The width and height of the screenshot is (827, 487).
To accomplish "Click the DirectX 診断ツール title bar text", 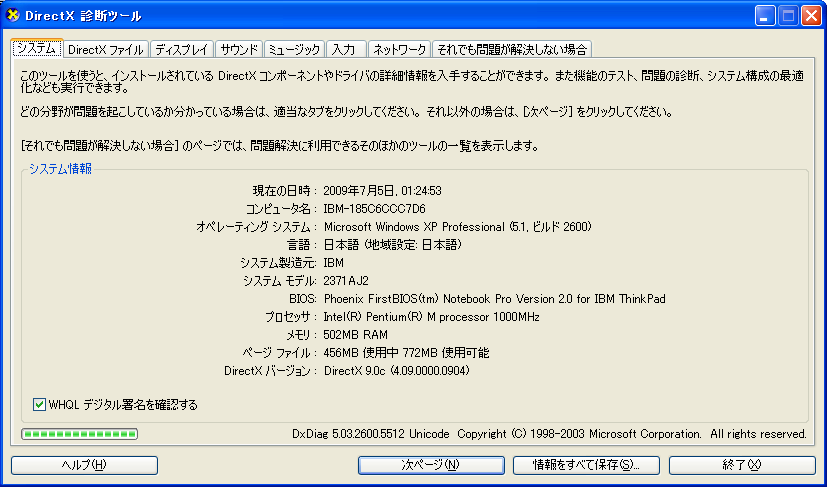I will (83, 16).
